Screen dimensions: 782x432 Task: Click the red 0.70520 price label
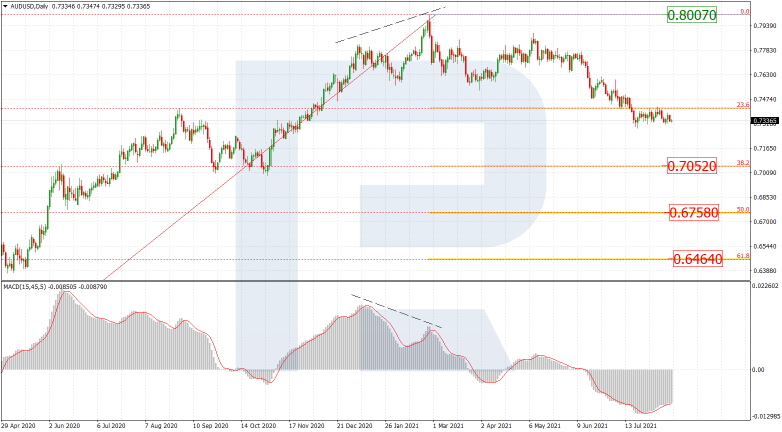692,166
